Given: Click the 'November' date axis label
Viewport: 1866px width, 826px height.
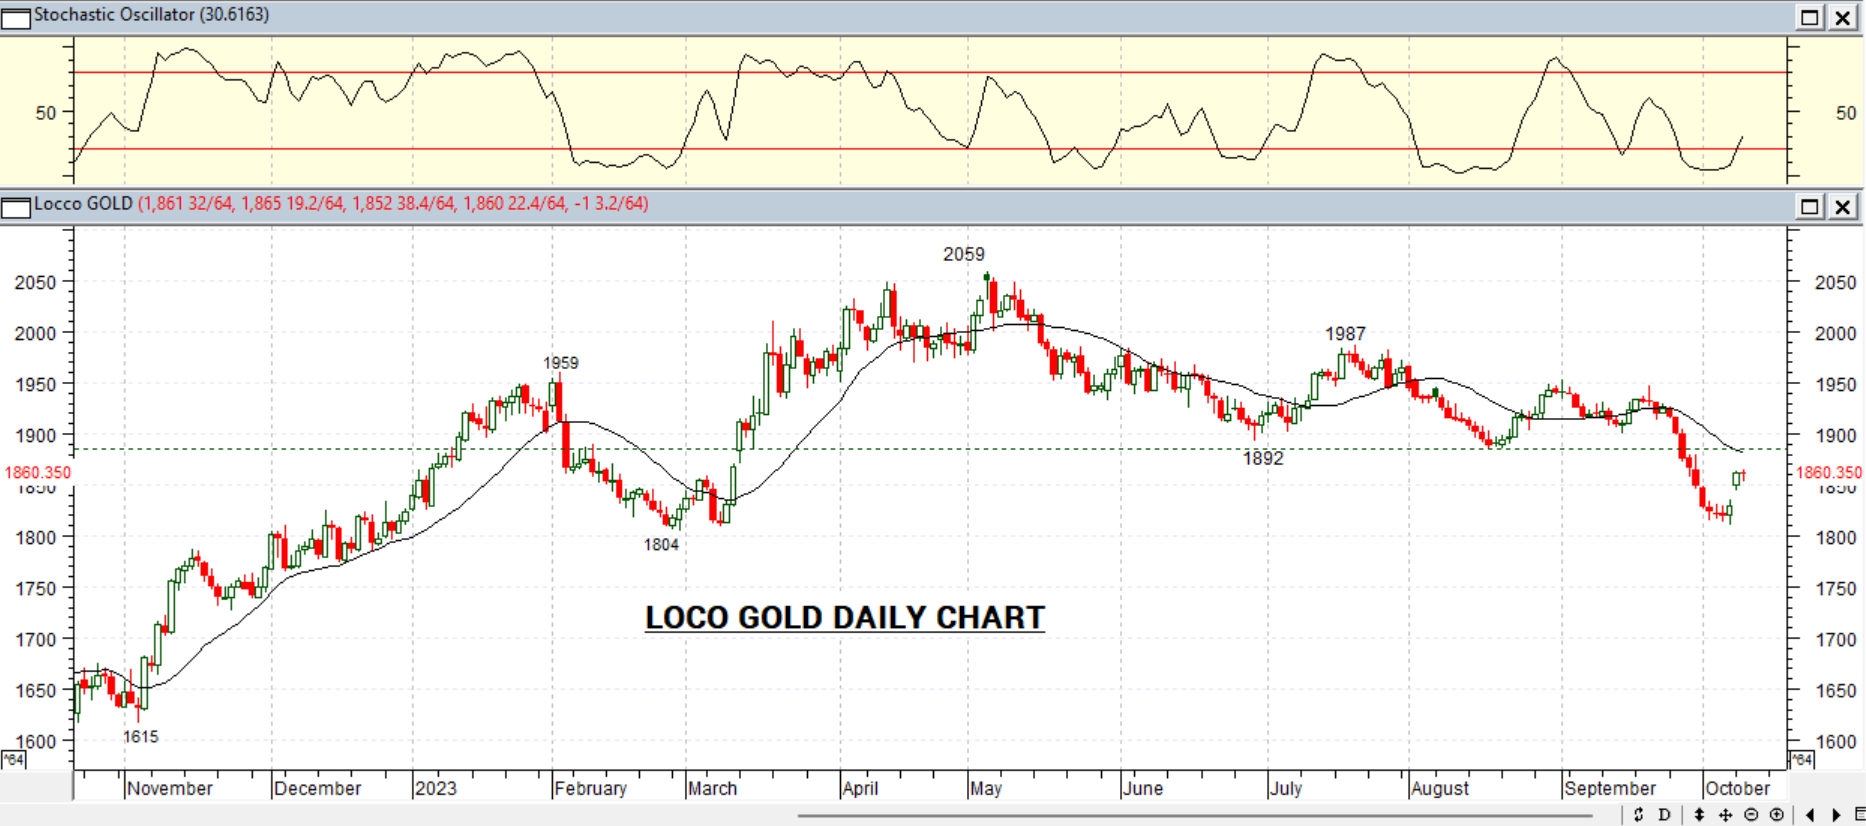Looking at the screenshot, I should [x=170, y=788].
